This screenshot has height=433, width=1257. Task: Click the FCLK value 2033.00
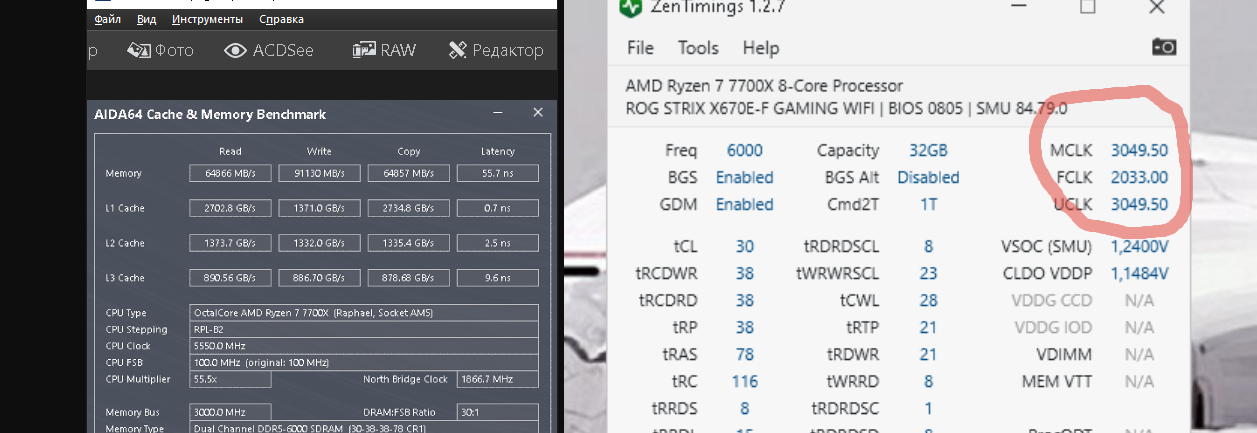tap(1139, 177)
